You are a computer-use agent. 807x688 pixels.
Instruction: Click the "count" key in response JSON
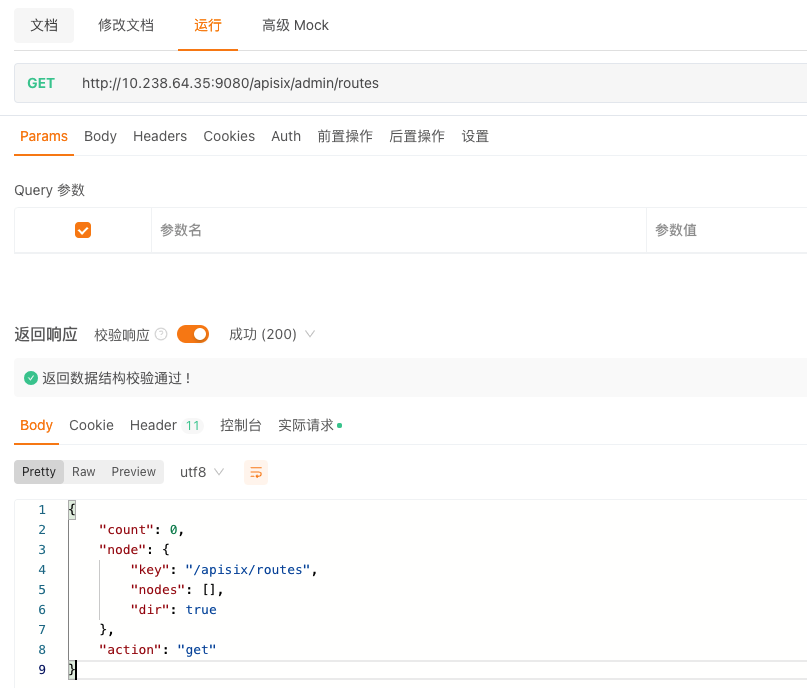tap(126, 530)
